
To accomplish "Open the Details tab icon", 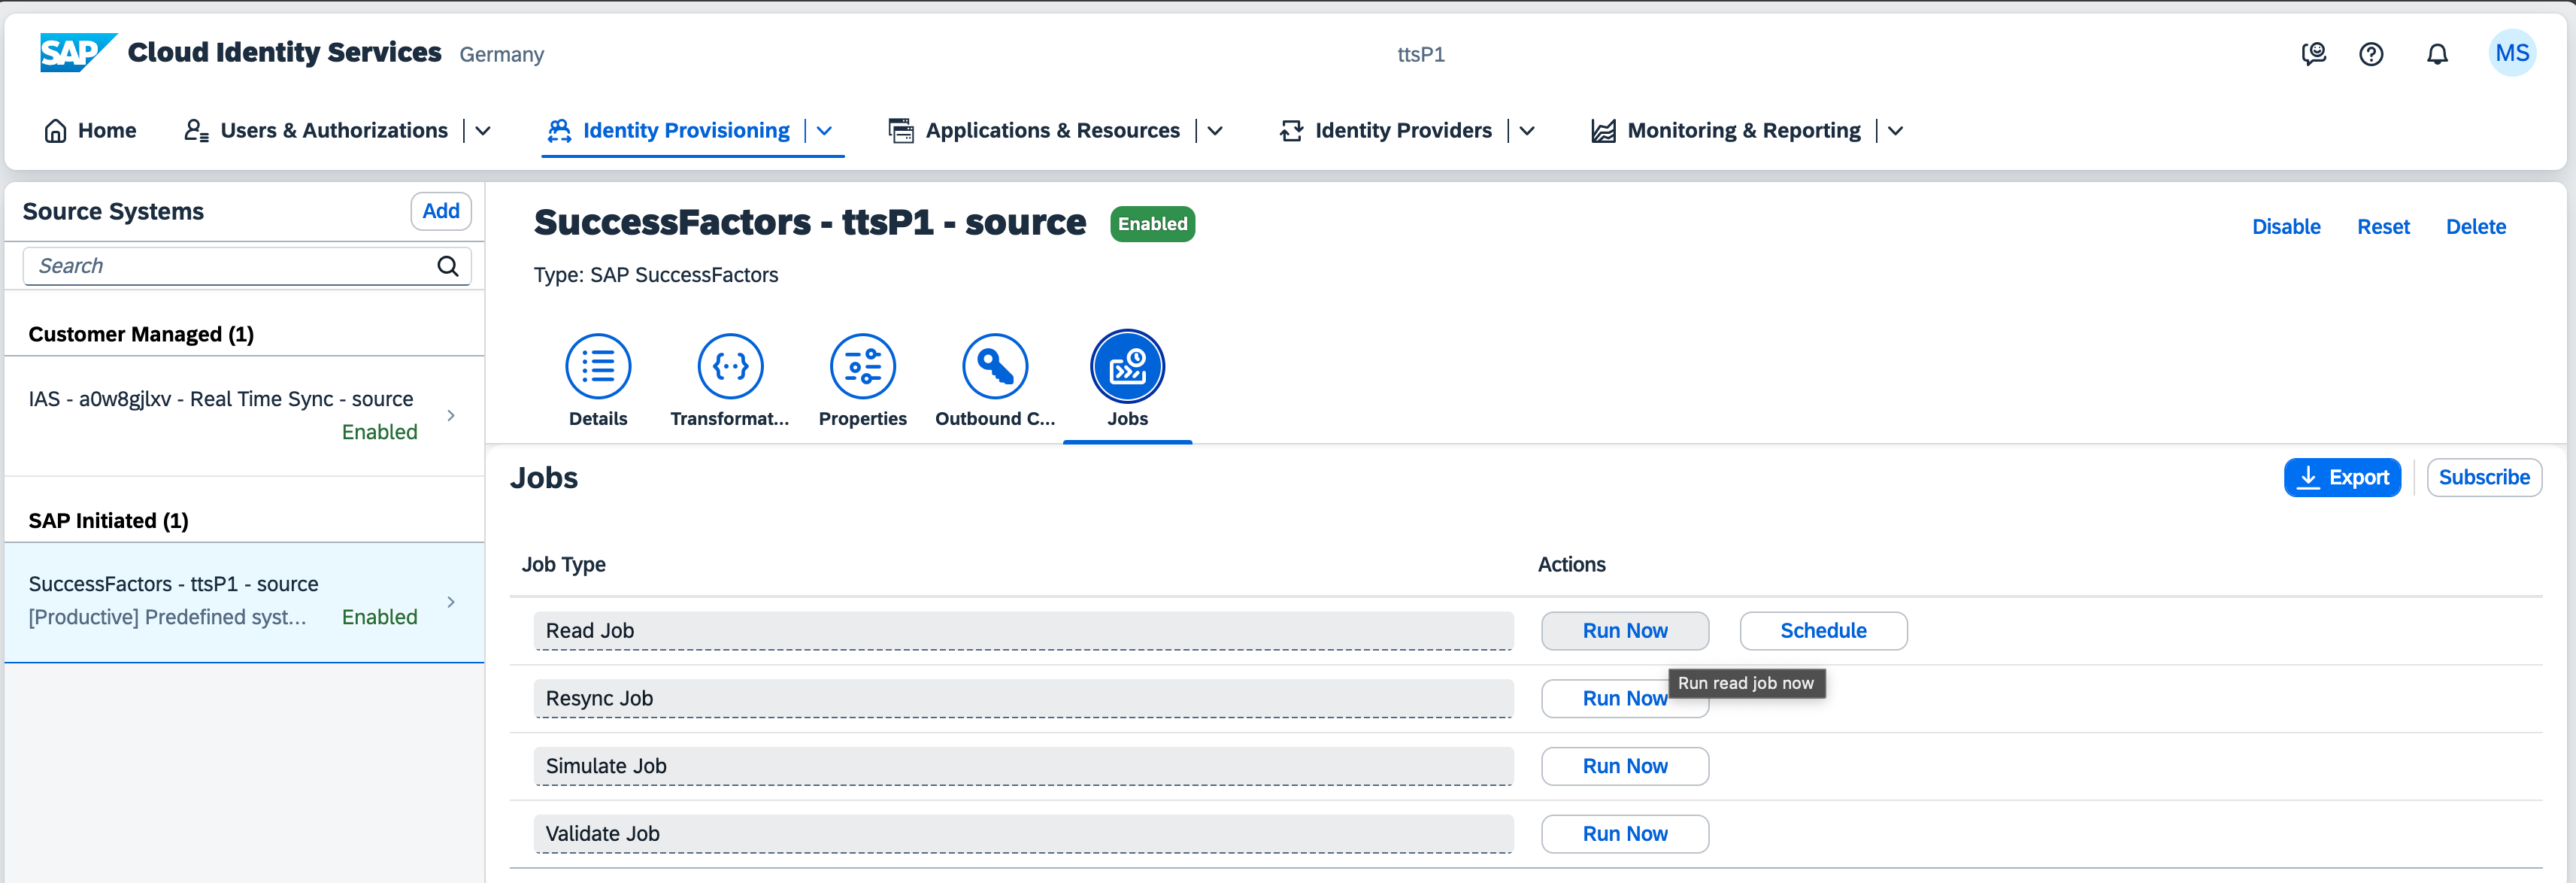I will [x=598, y=367].
